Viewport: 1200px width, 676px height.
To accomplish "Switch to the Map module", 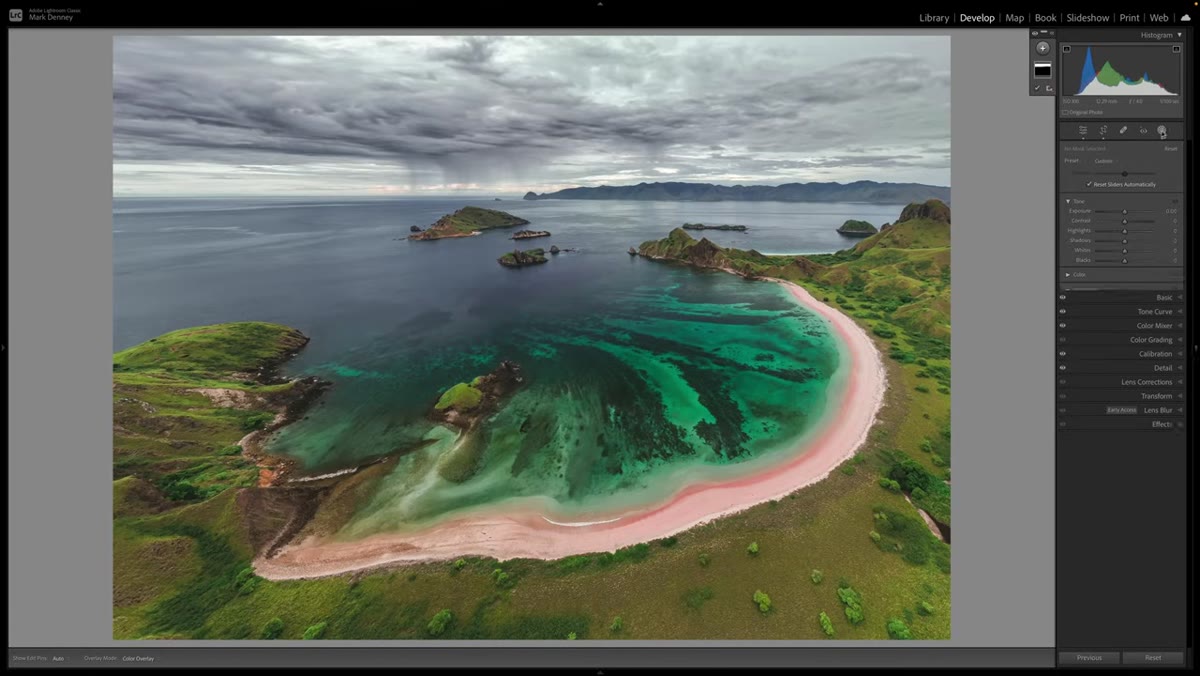I will point(1014,18).
